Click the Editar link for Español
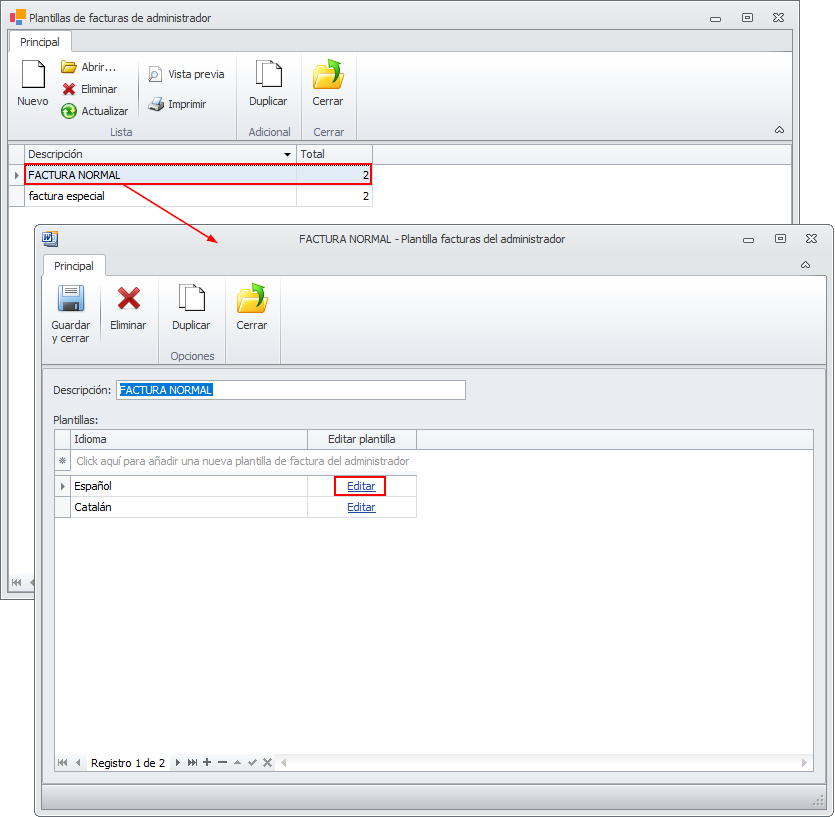Image resolution: width=835 pixels, height=817 pixels. (361, 486)
